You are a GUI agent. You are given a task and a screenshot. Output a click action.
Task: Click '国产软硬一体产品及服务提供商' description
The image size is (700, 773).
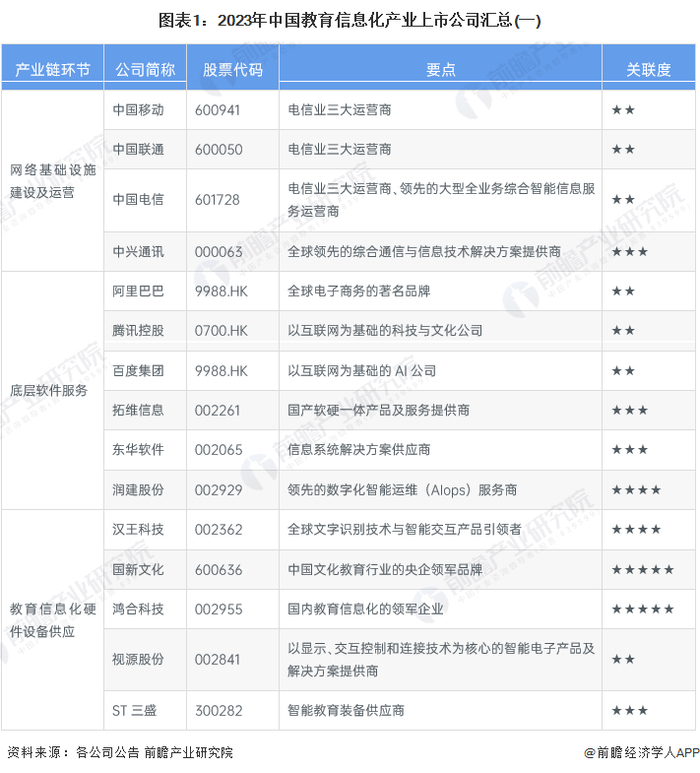378,410
